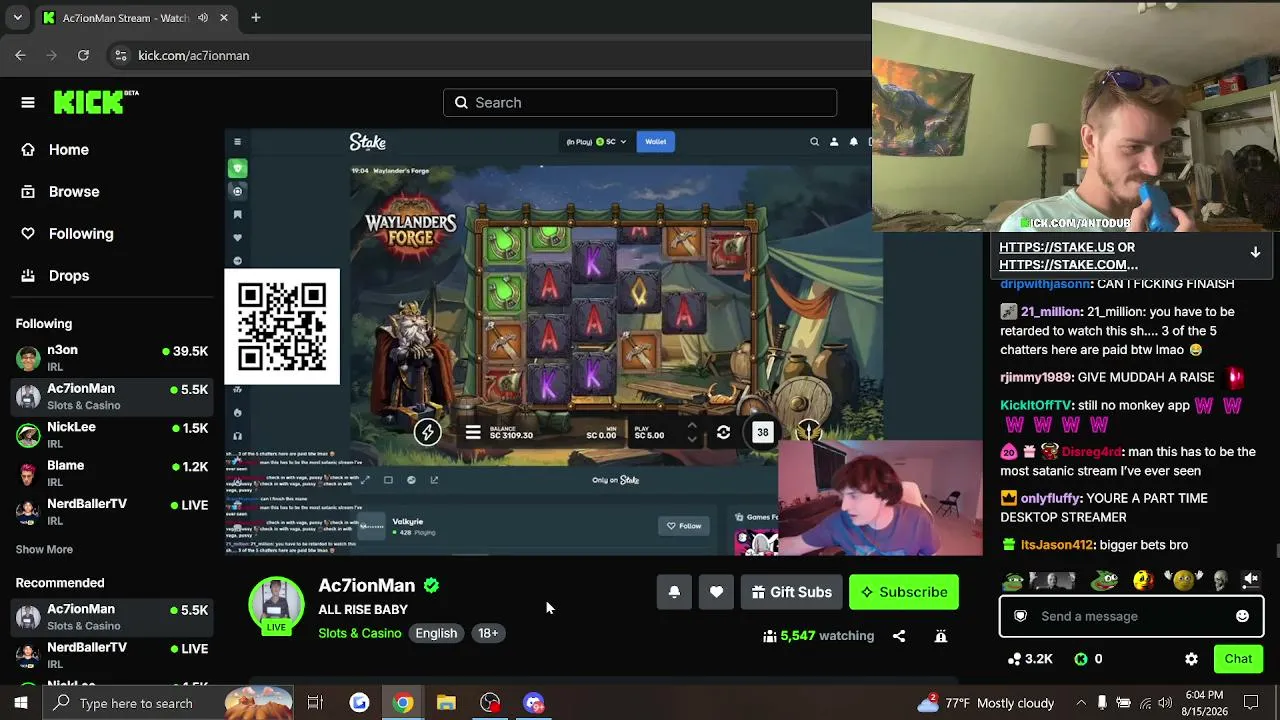
Task: Open Chrome's tab search dropdown
Action: click(17, 18)
